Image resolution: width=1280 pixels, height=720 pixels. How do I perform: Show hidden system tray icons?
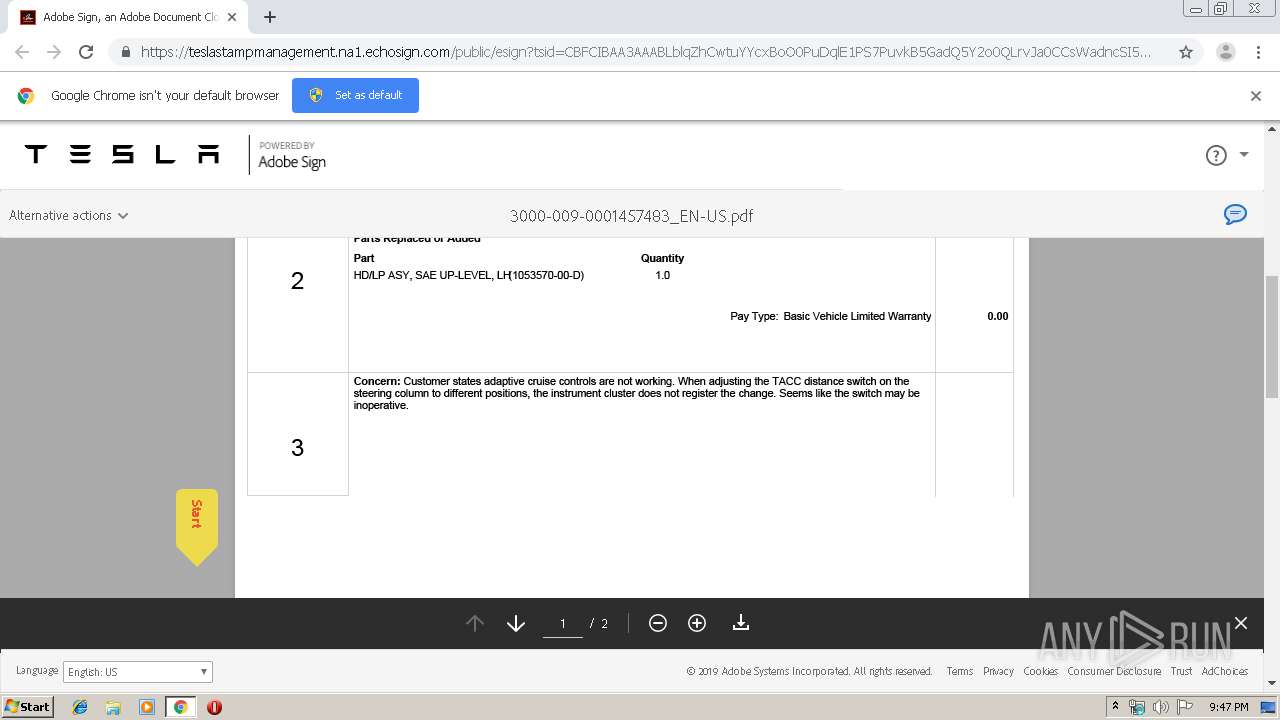coord(1116,707)
